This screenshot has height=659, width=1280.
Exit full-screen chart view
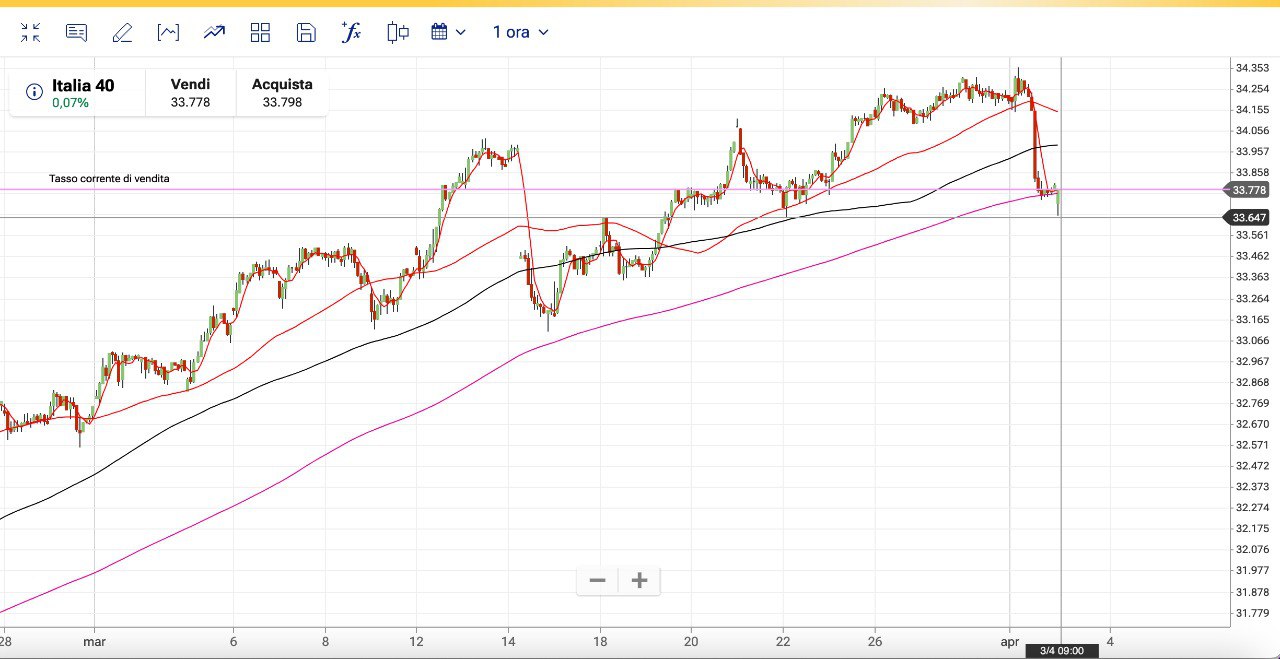(x=31, y=33)
